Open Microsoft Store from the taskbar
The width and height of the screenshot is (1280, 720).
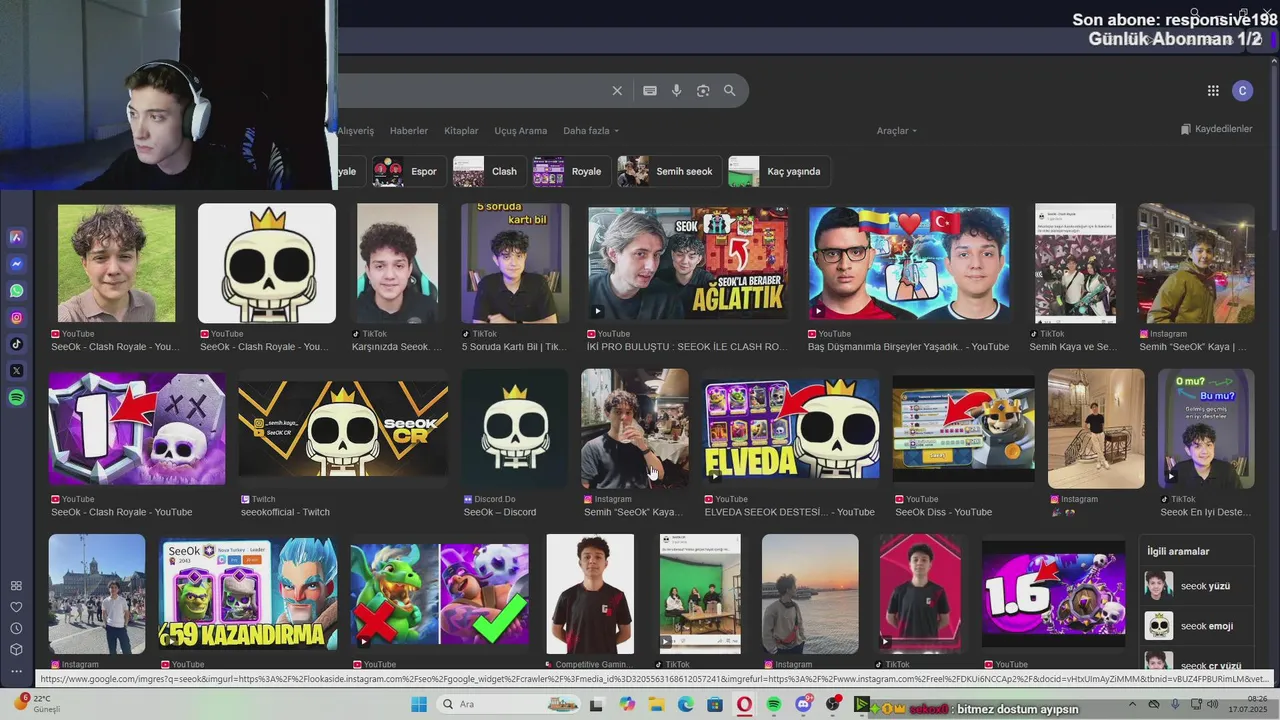coord(715,704)
